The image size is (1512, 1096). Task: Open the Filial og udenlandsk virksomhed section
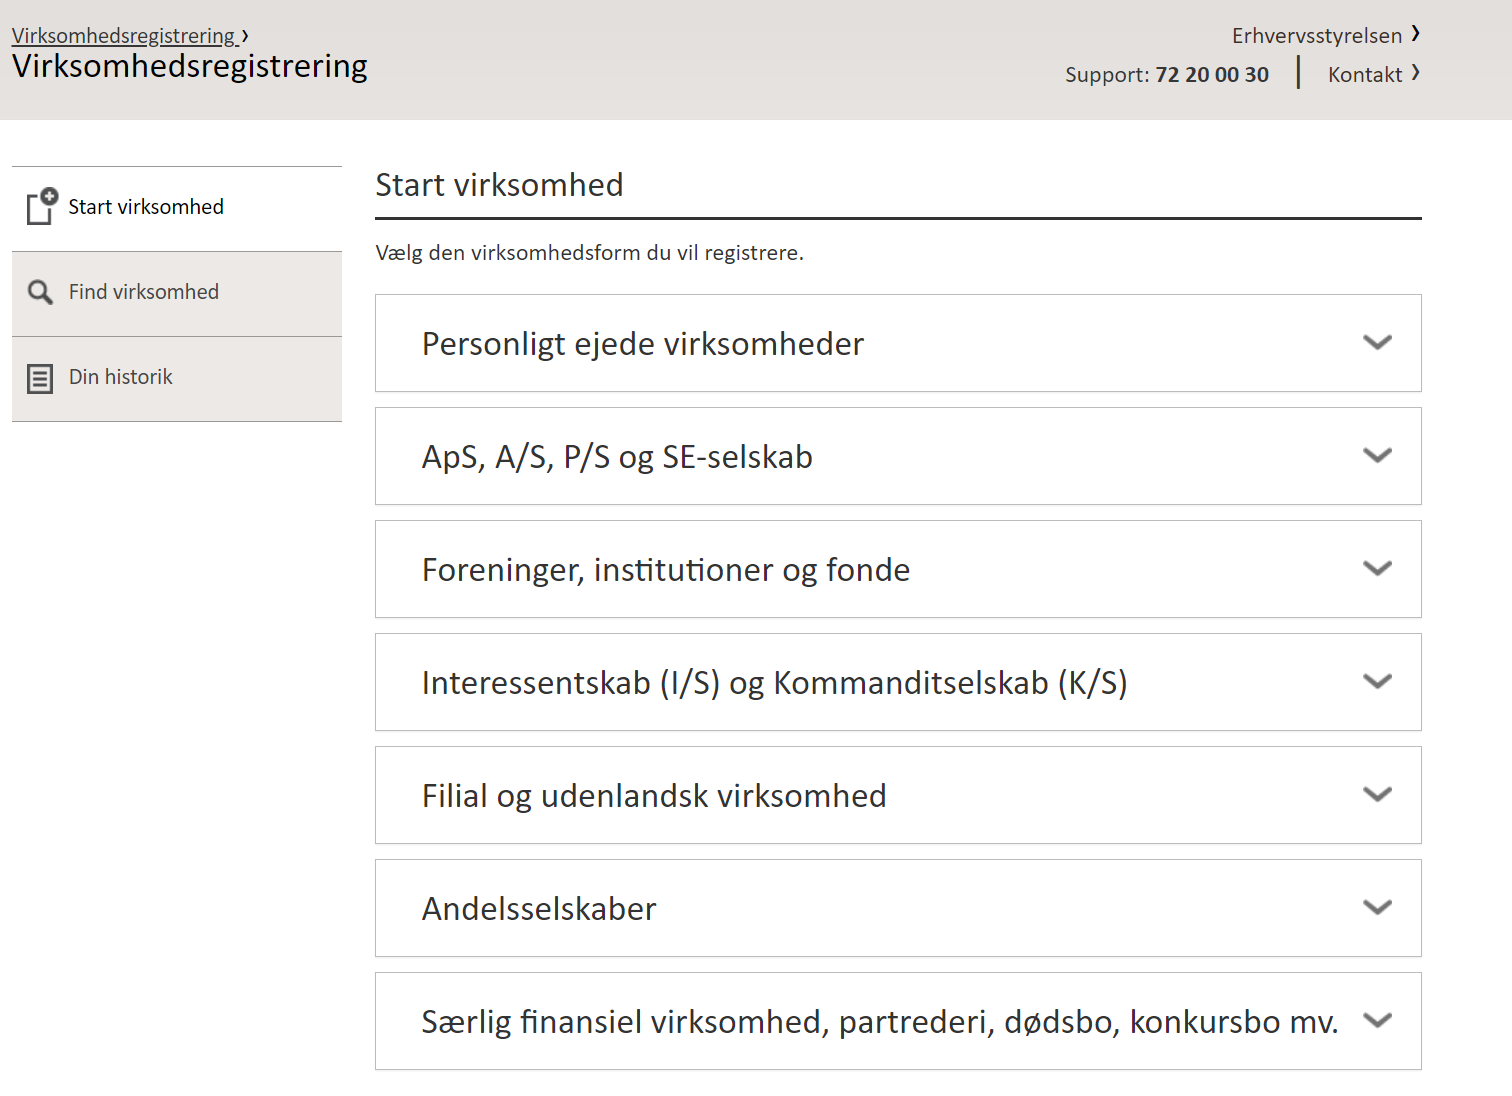(1378, 794)
